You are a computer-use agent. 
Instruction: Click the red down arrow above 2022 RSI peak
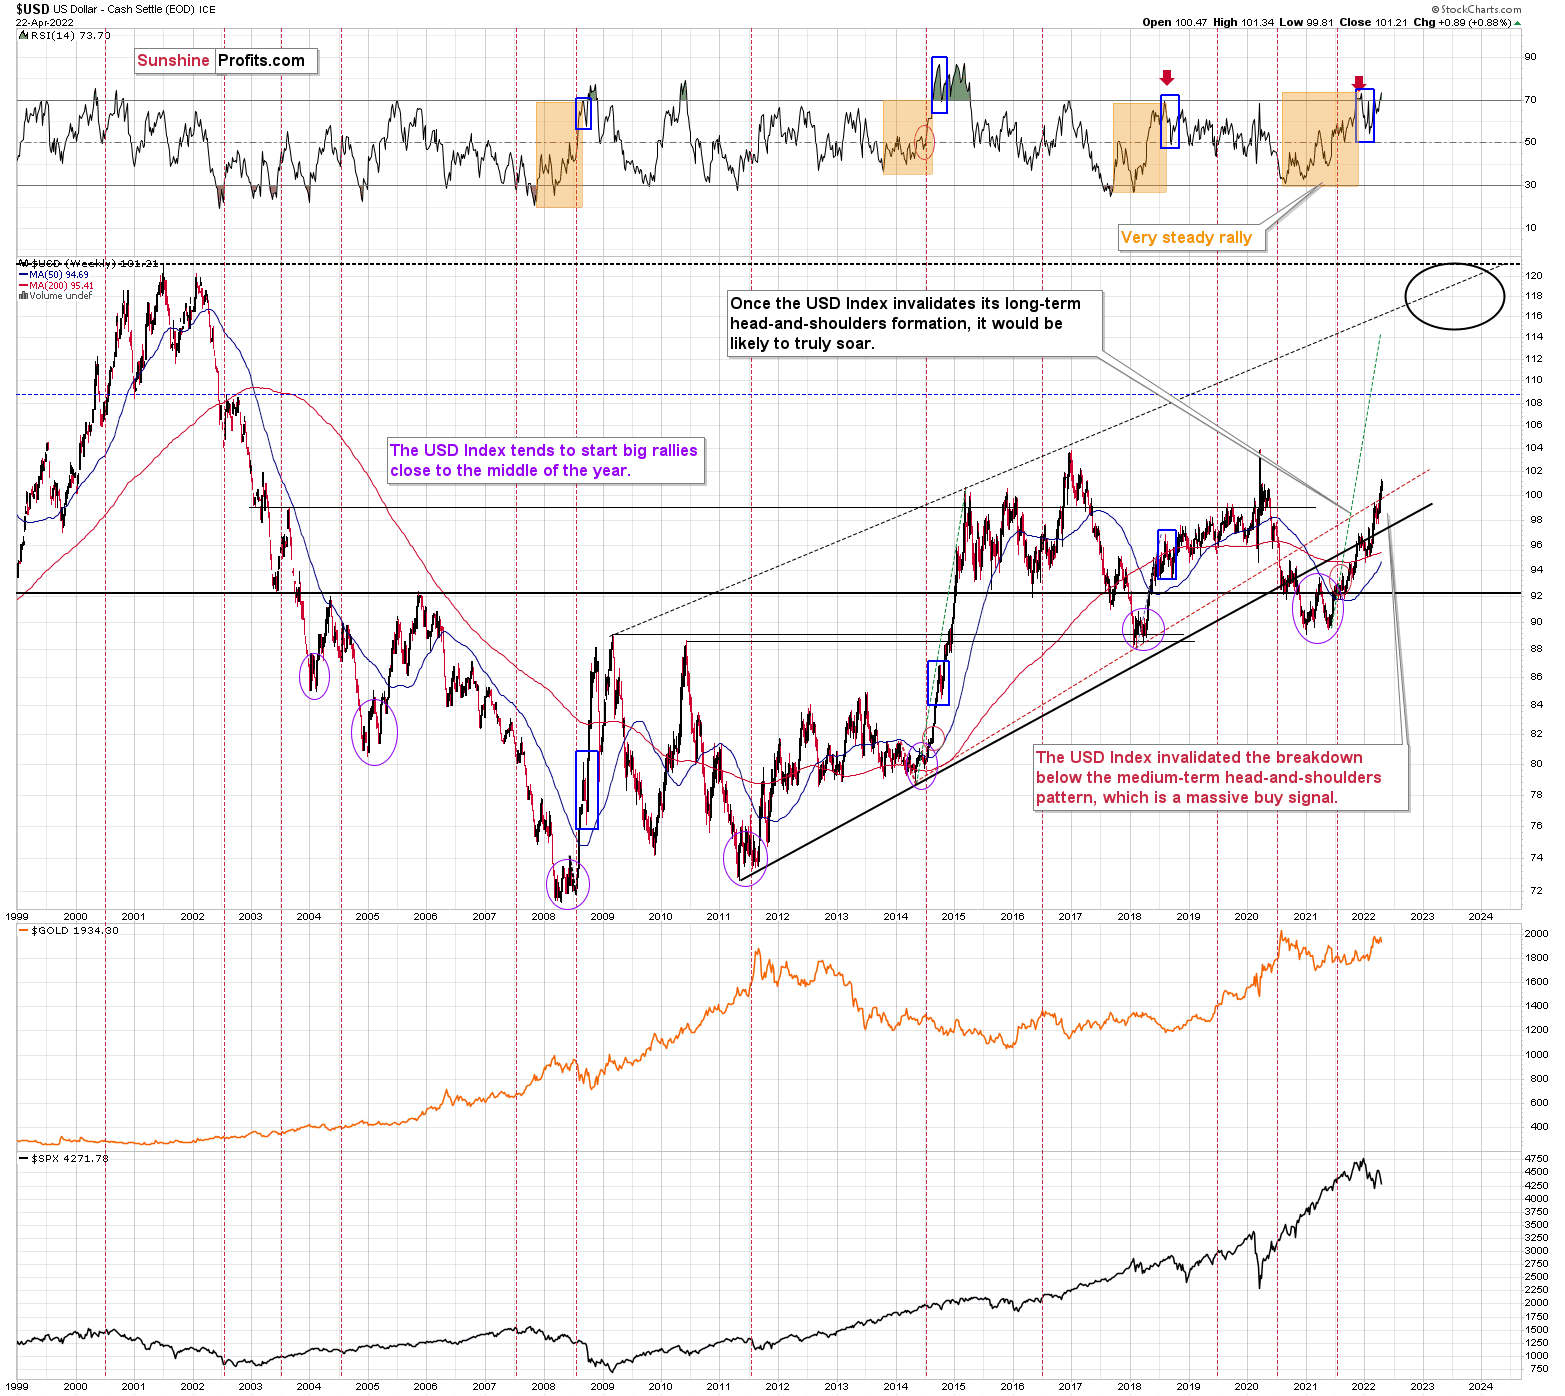(x=1358, y=82)
